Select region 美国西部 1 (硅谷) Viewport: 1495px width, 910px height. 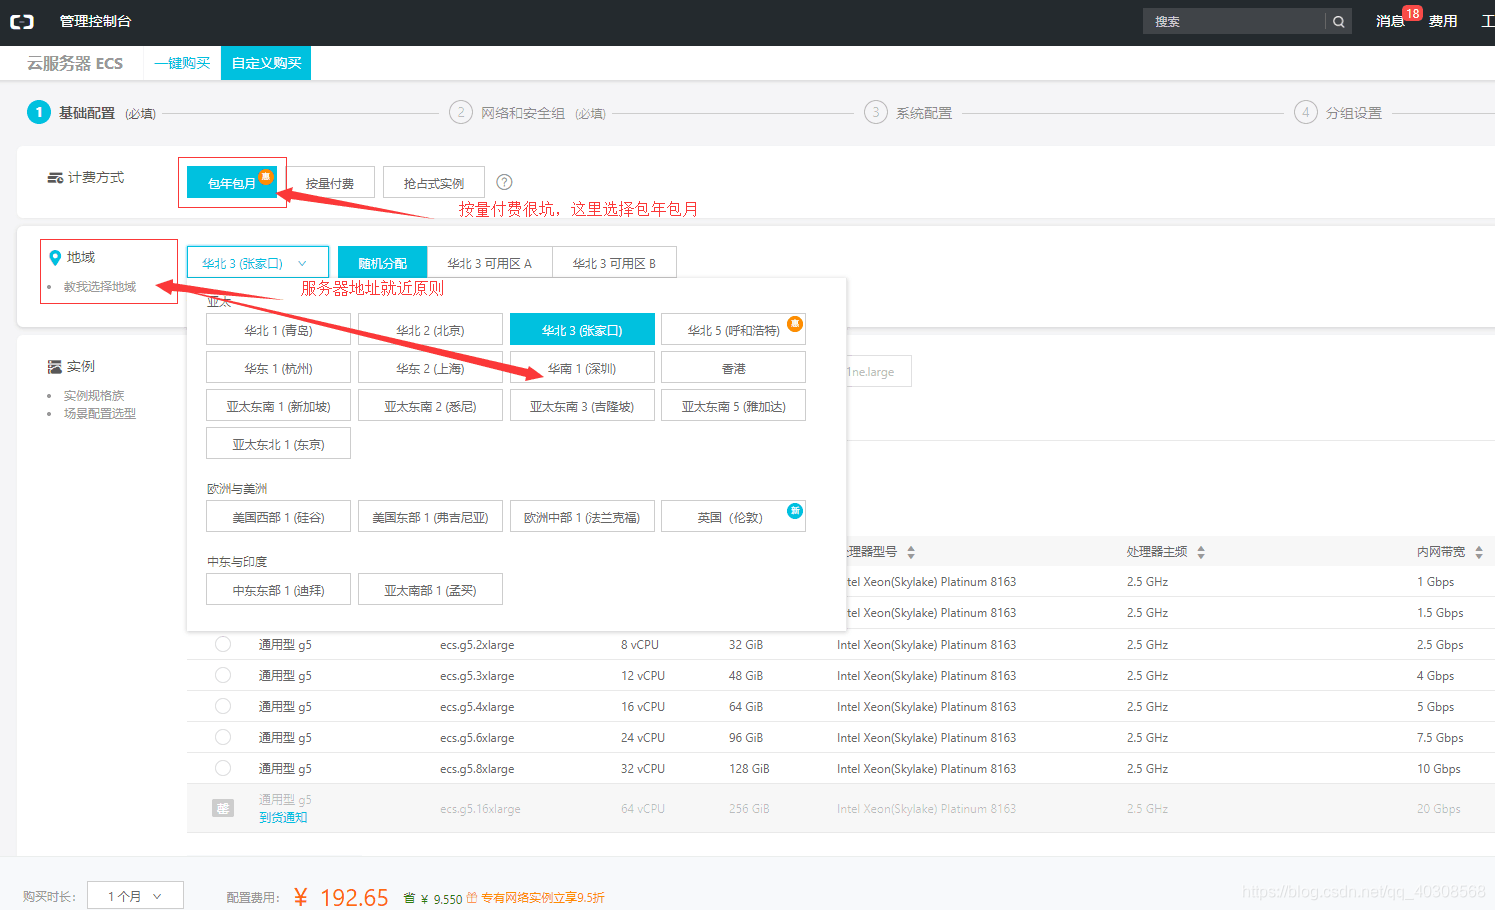point(278,516)
